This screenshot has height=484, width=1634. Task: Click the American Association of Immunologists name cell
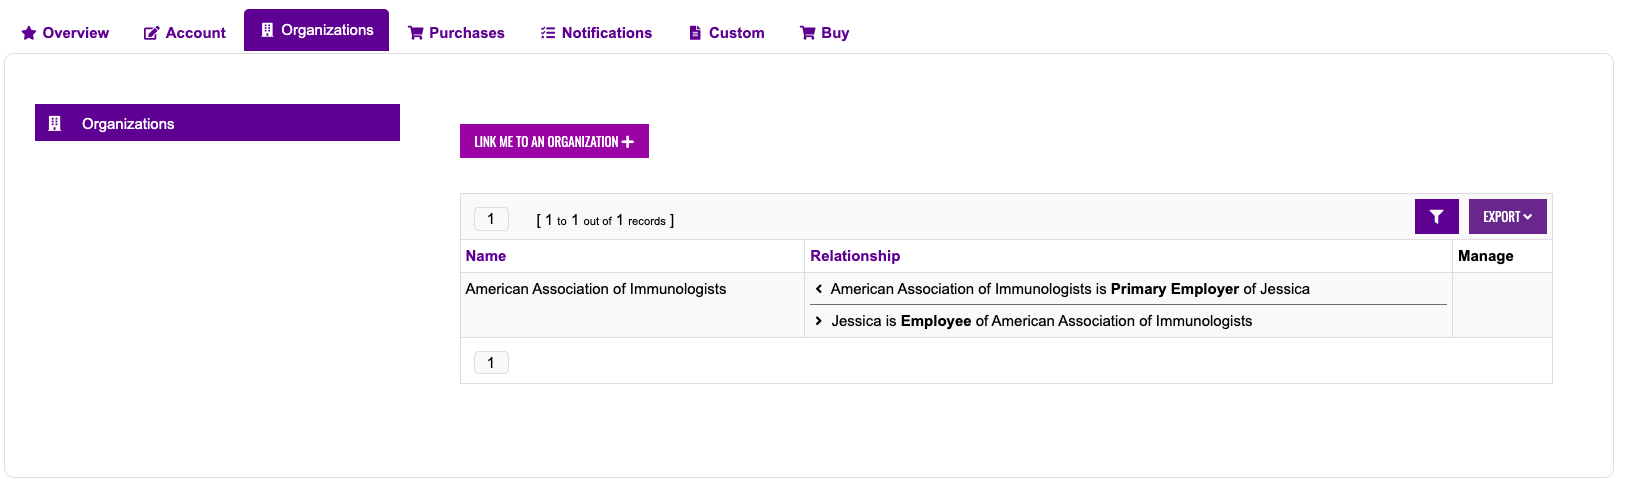pyautogui.click(x=596, y=289)
